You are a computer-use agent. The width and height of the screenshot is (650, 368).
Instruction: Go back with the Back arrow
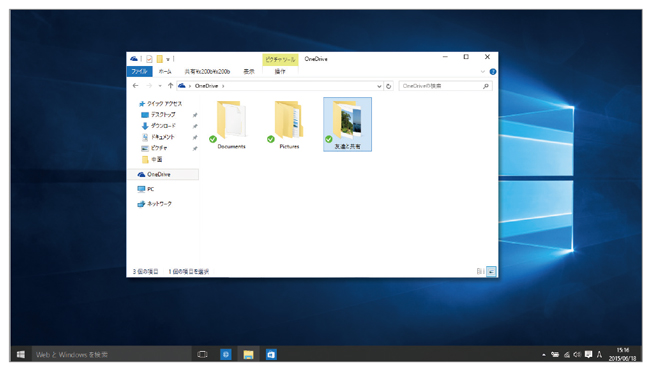click(x=136, y=86)
